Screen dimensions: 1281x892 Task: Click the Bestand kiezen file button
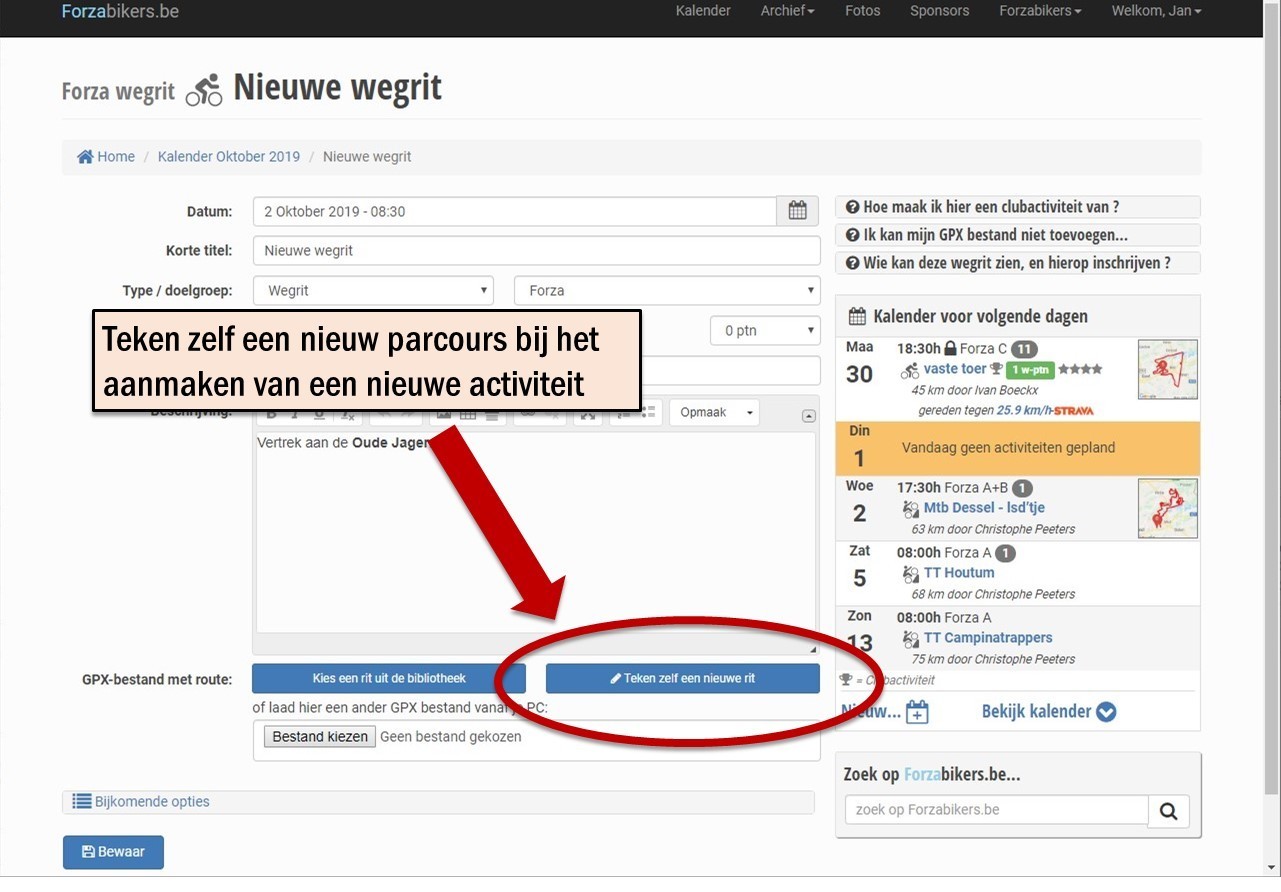point(321,737)
